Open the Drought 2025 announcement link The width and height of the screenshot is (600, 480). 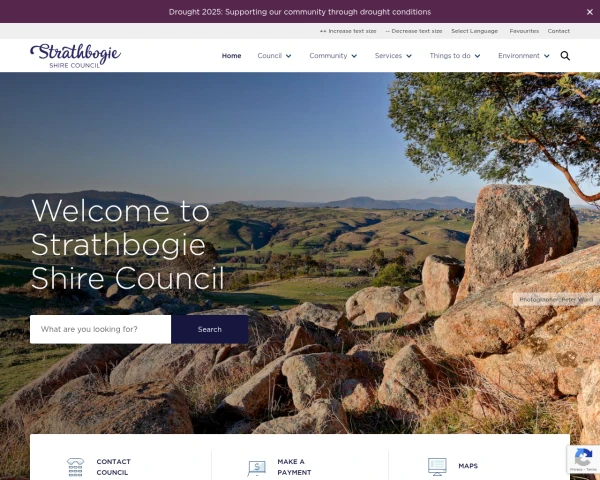tap(300, 12)
